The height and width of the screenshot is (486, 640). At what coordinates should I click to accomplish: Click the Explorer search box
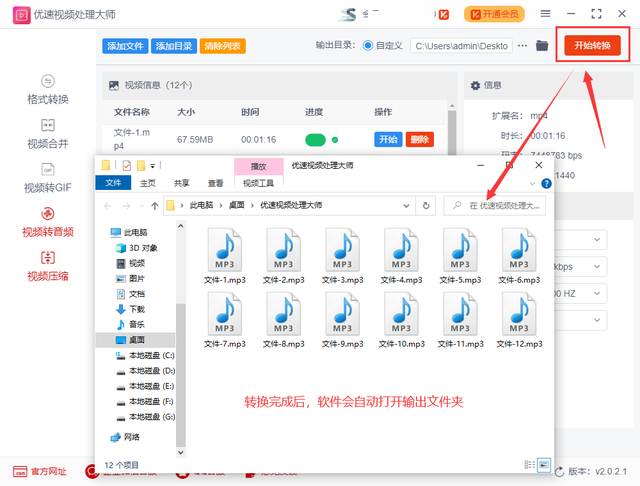[x=495, y=206]
